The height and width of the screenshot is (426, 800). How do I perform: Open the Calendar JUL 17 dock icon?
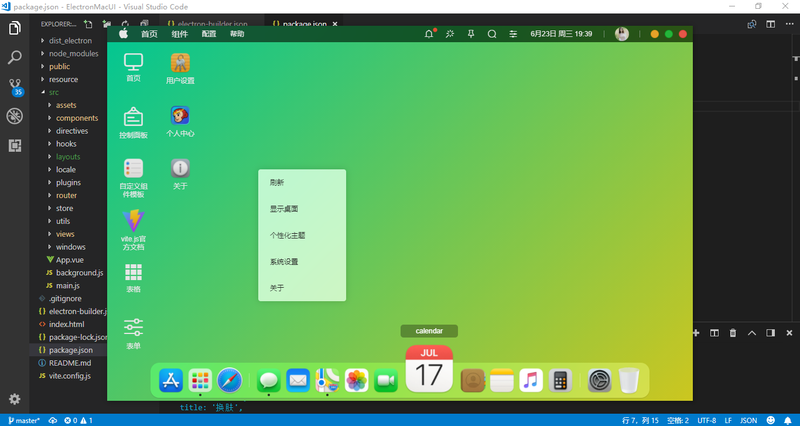point(429,369)
